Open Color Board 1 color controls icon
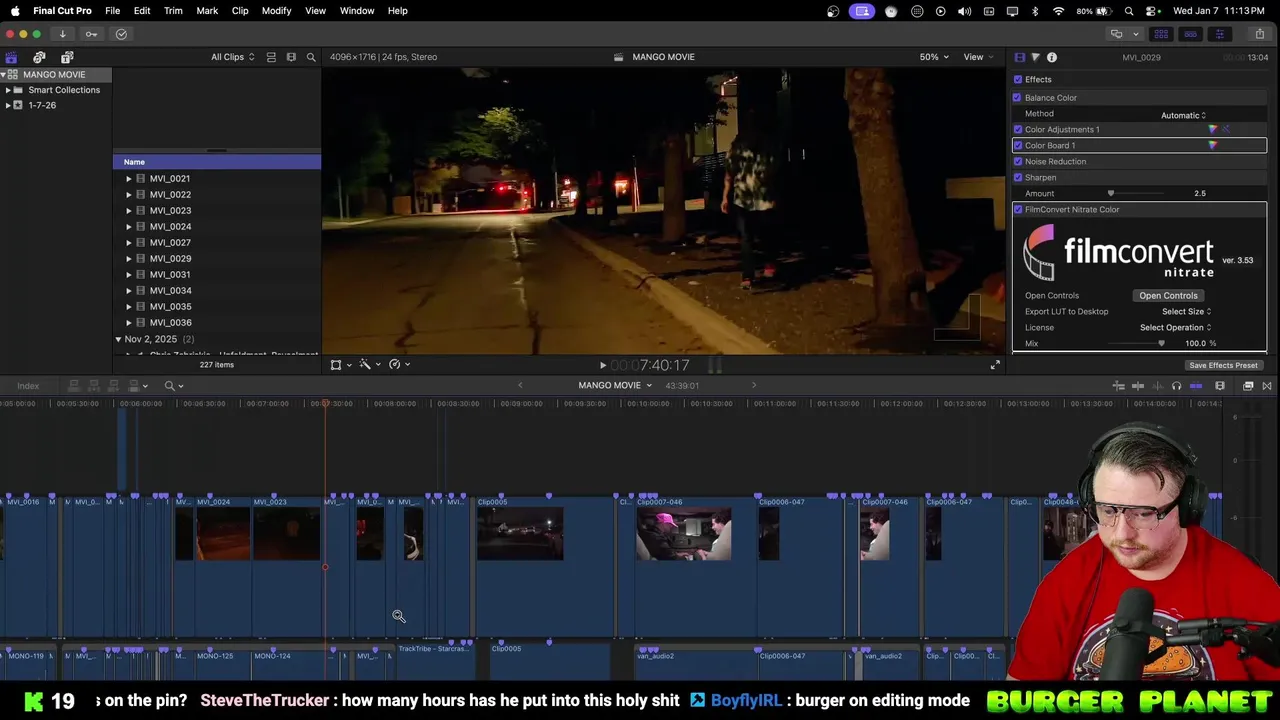The image size is (1280, 720). click(x=1213, y=145)
